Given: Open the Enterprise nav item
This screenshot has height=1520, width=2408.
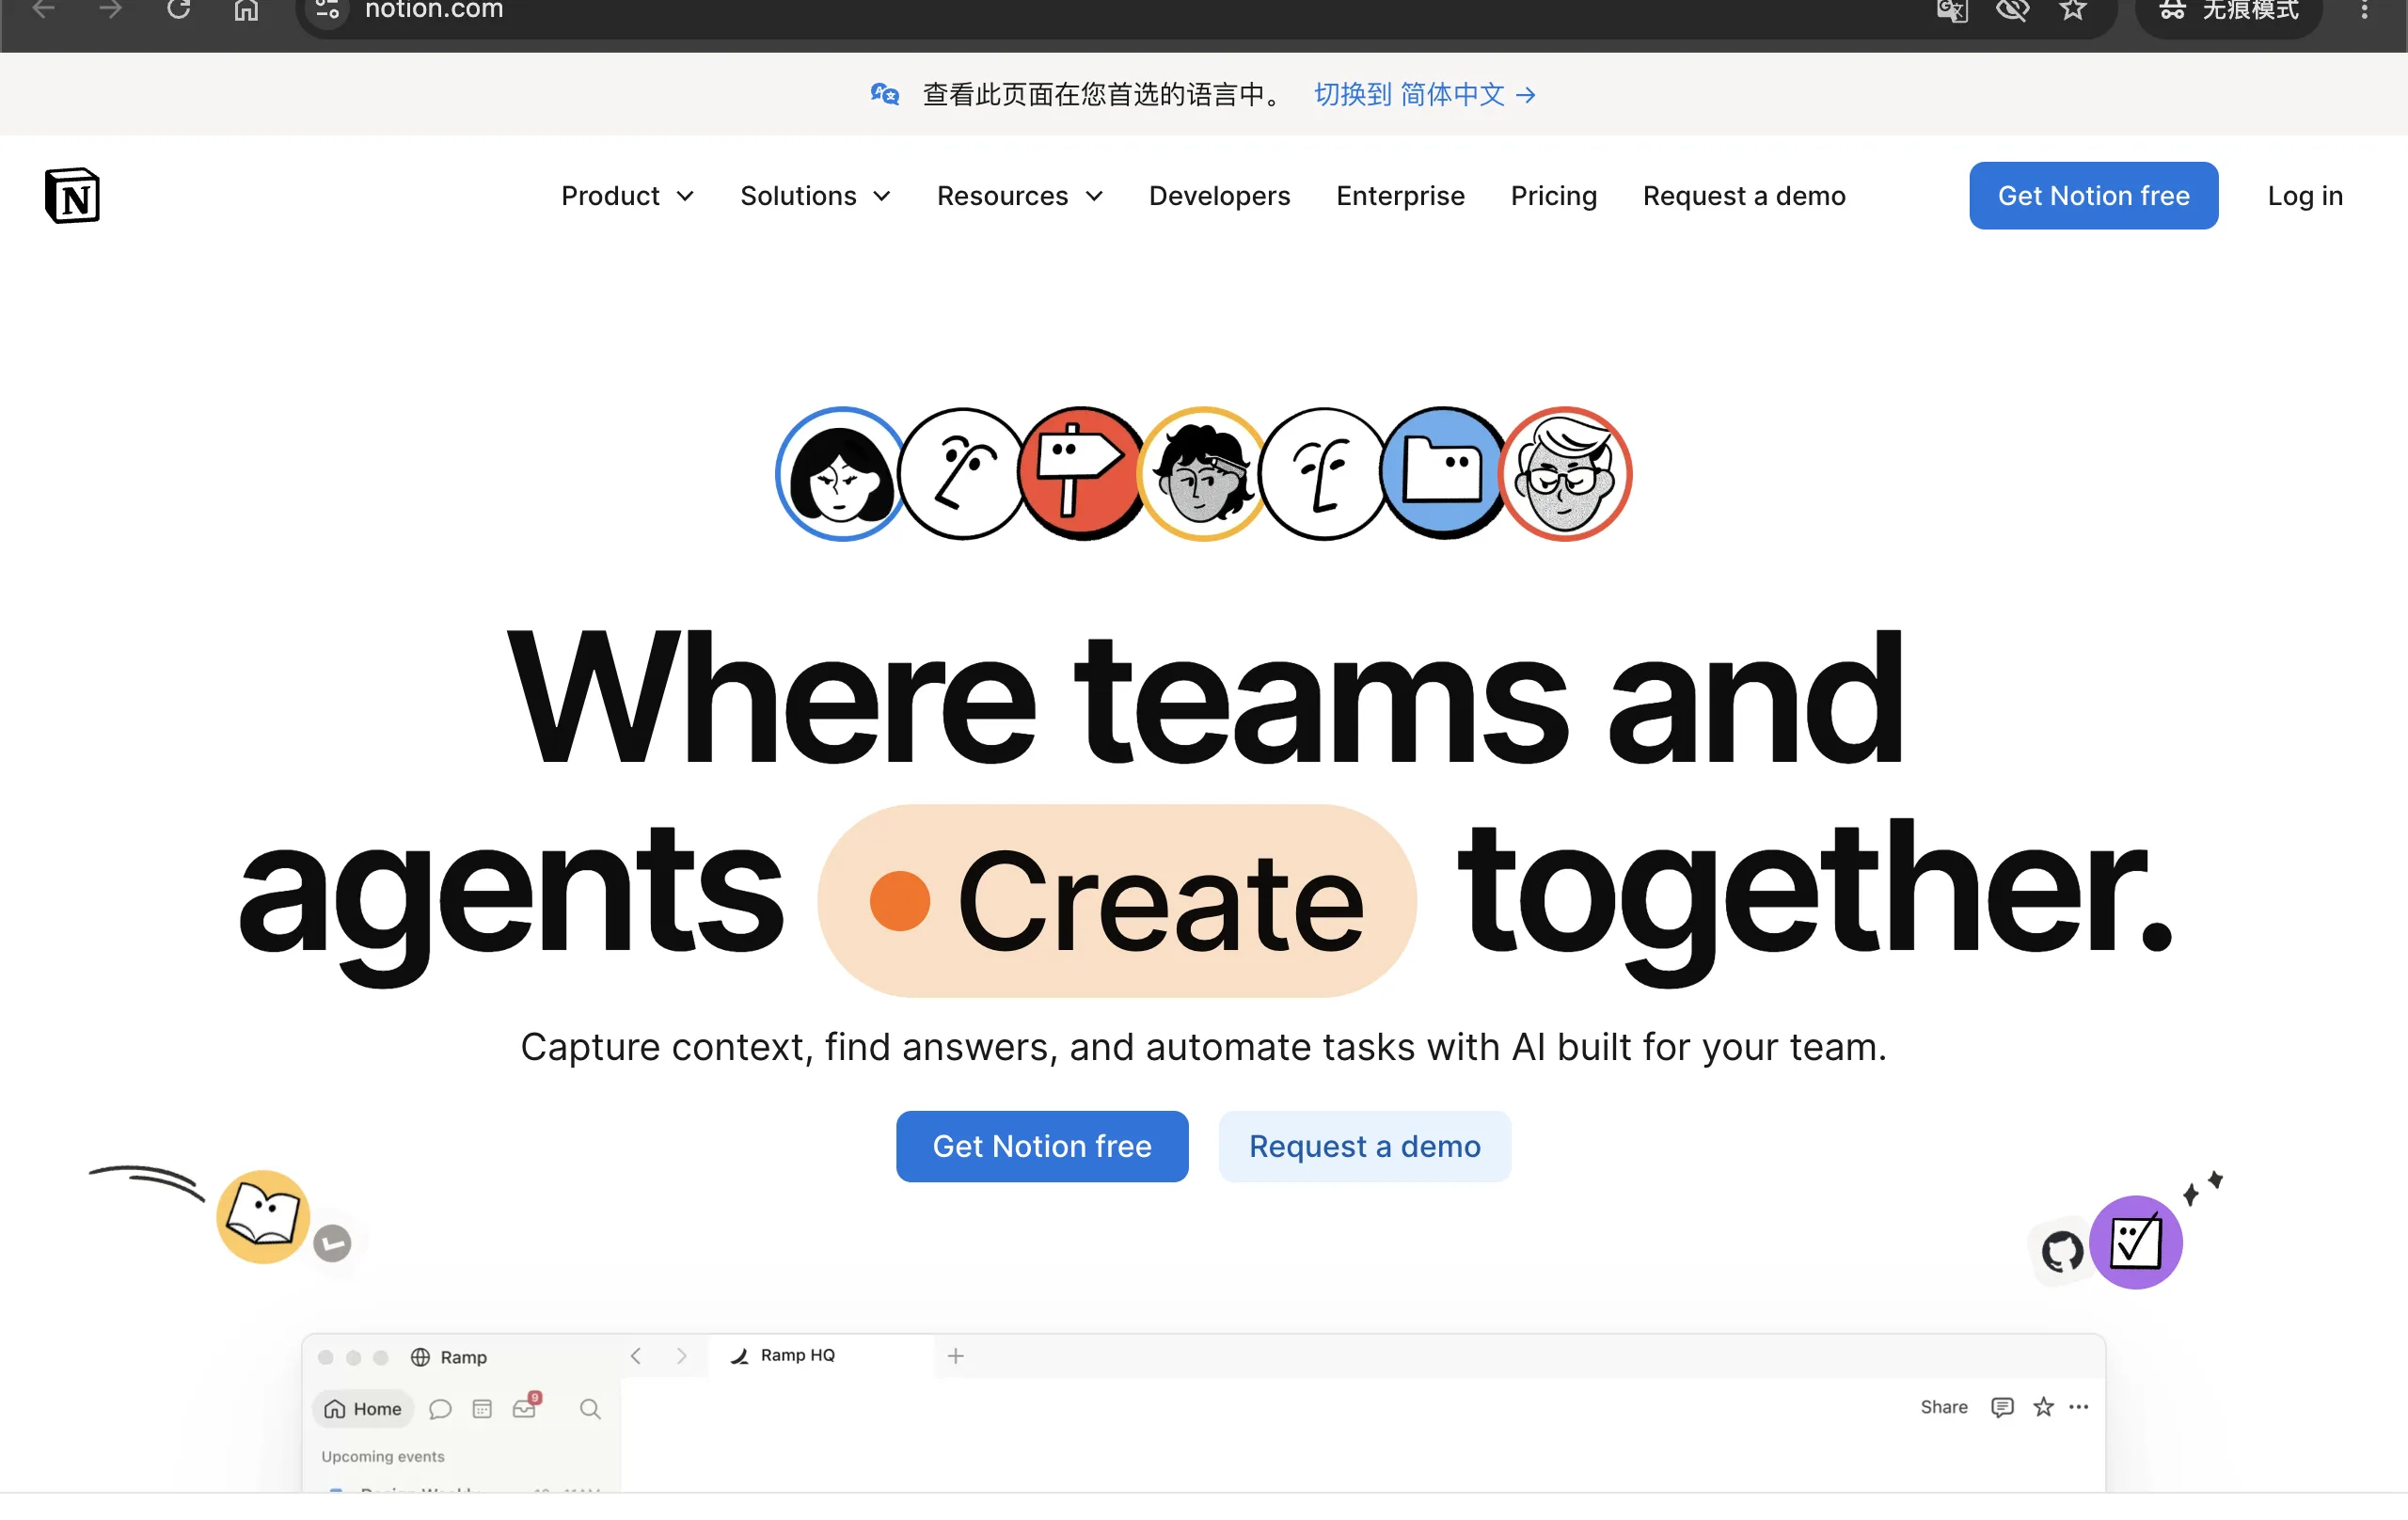Looking at the screenshot, I should (1400, 196).
